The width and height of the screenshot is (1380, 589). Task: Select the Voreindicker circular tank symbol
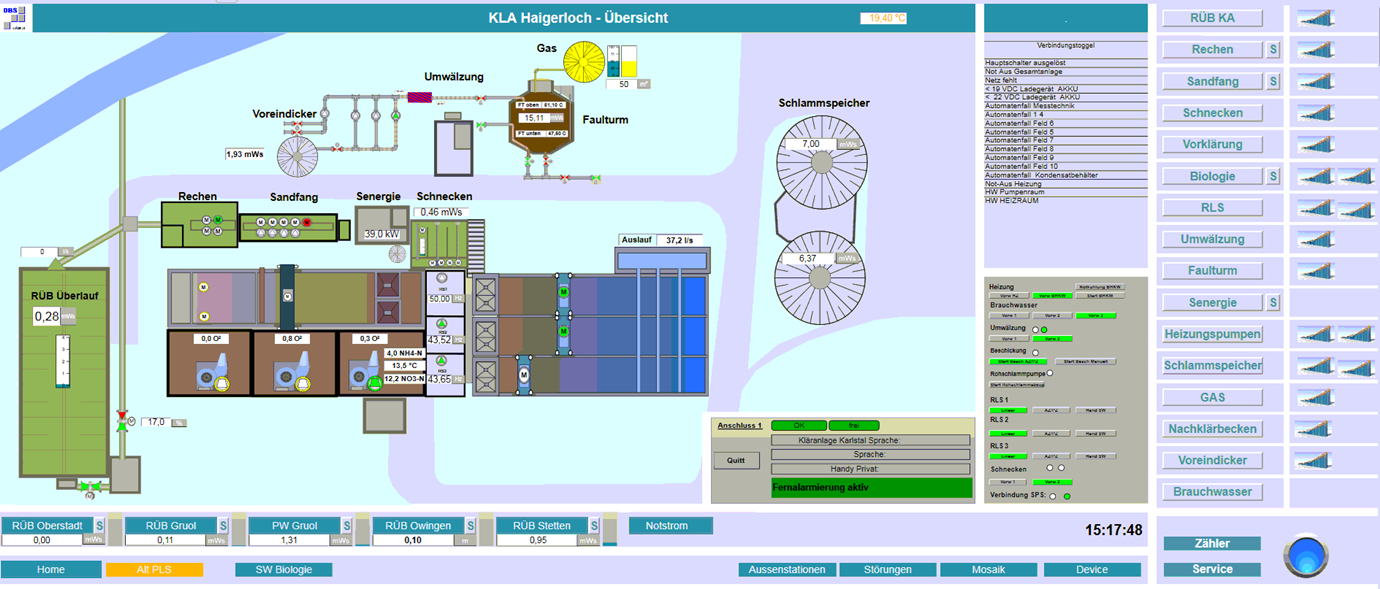297,159
